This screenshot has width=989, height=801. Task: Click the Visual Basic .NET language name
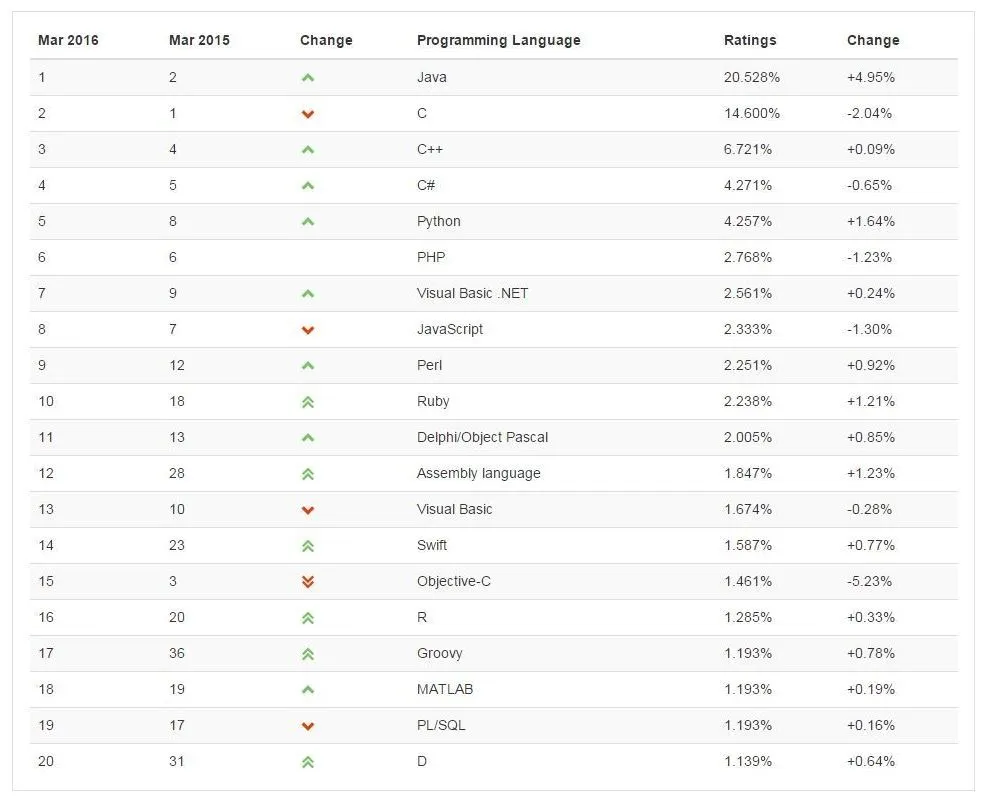472,293
